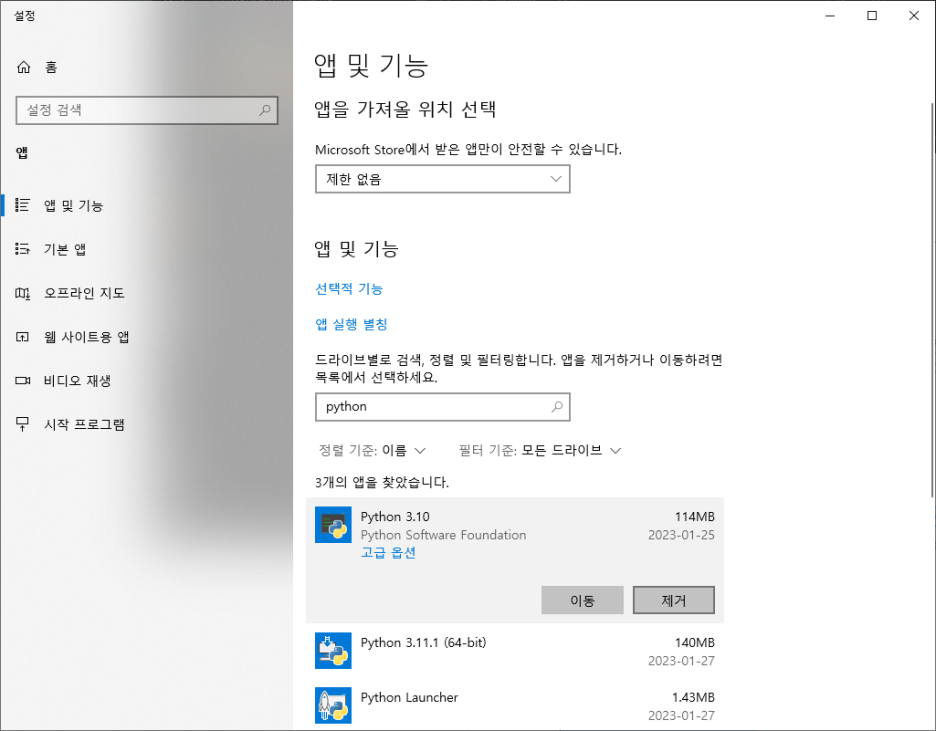Minimize the 설정 window

coord(830,16)
